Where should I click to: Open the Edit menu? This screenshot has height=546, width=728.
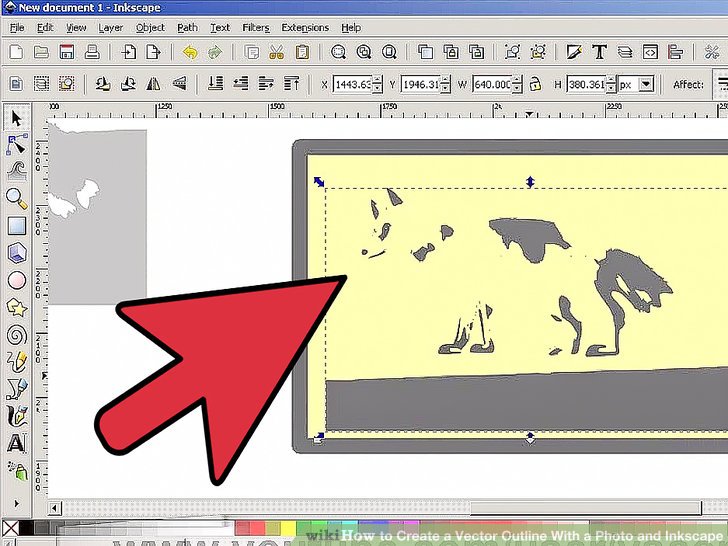(45, 27)
